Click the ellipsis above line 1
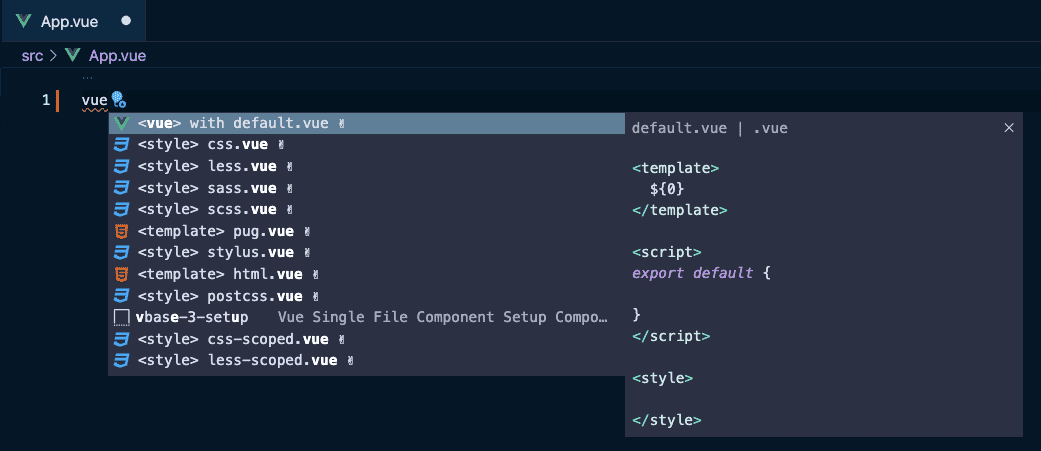 coord(87,78)
